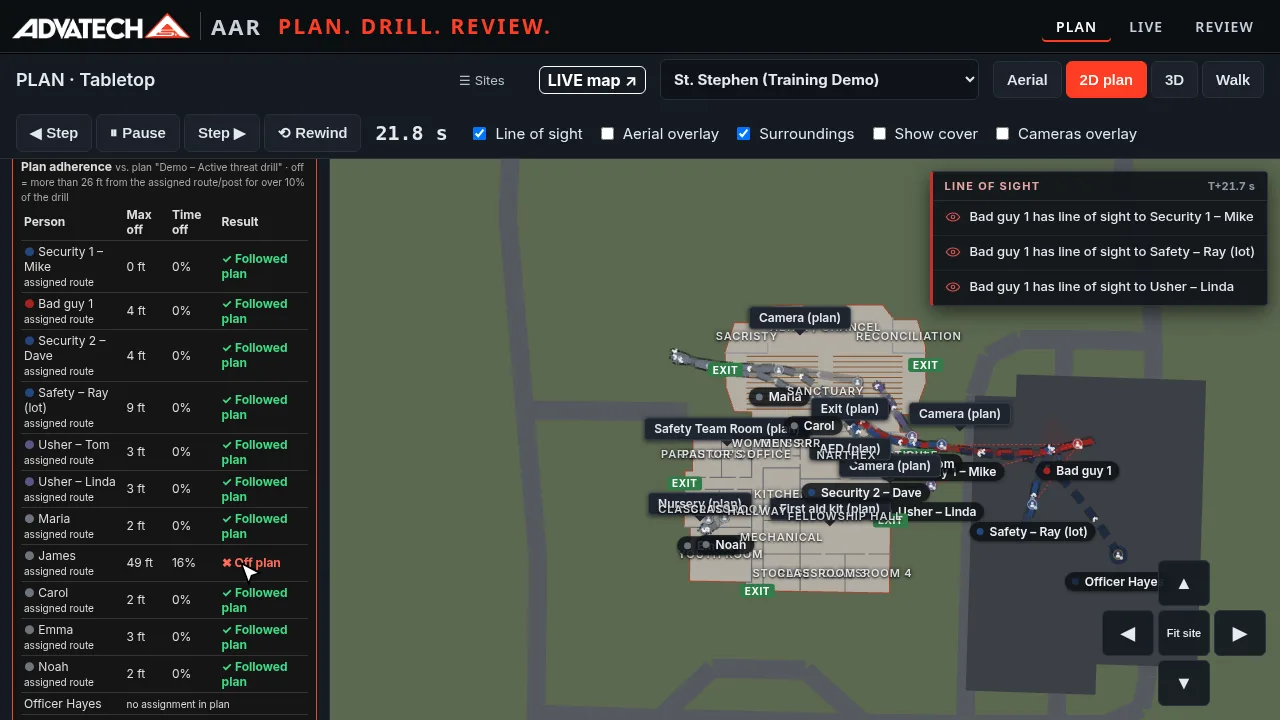The height and width of the screenshot is (720, 1280).
Task: Pan the map right with the arrow
Action: click(1240, 633)
